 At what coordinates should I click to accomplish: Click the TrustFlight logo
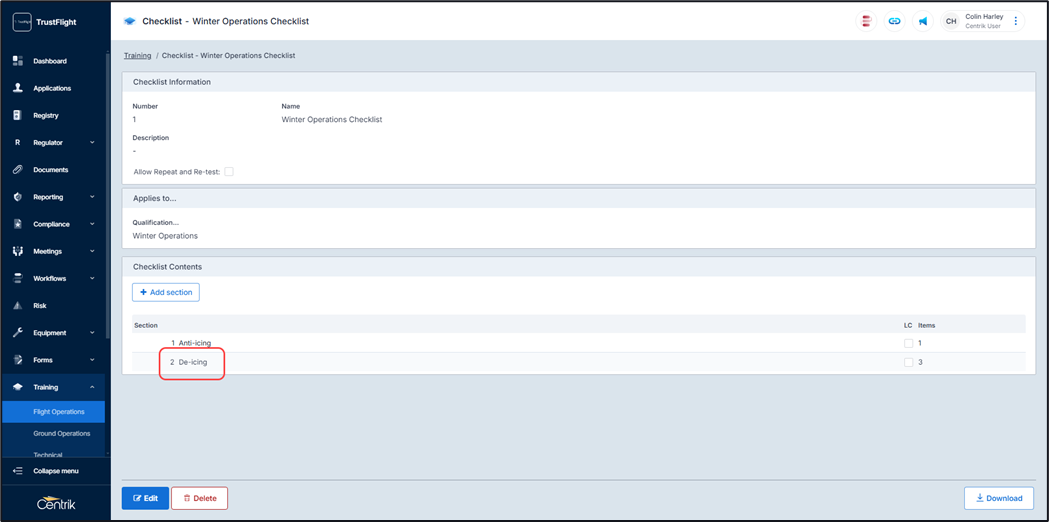(x=43, y=22)
